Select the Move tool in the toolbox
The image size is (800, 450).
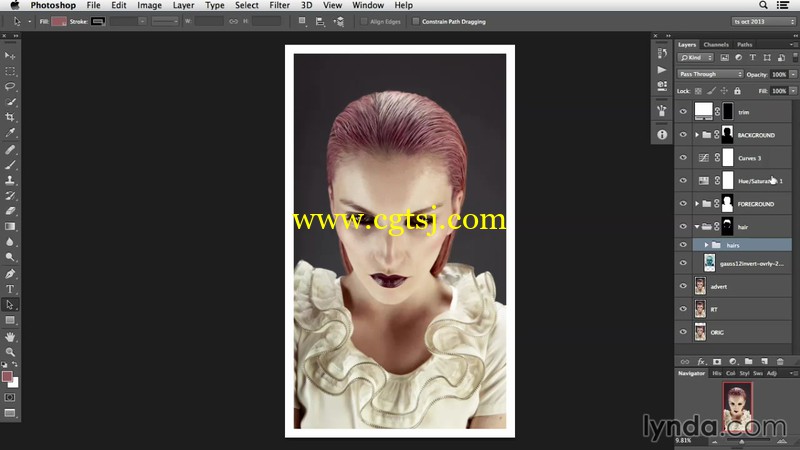coord(10,56)
